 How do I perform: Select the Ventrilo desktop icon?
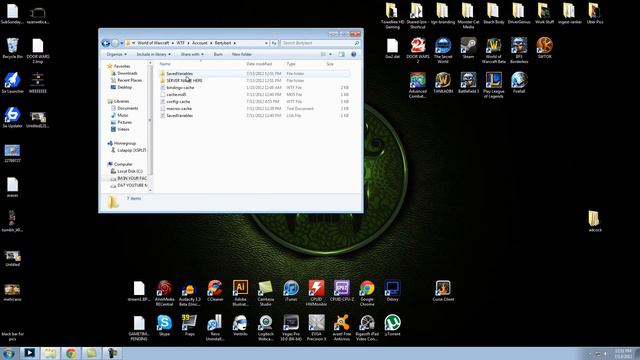[240, 325]
